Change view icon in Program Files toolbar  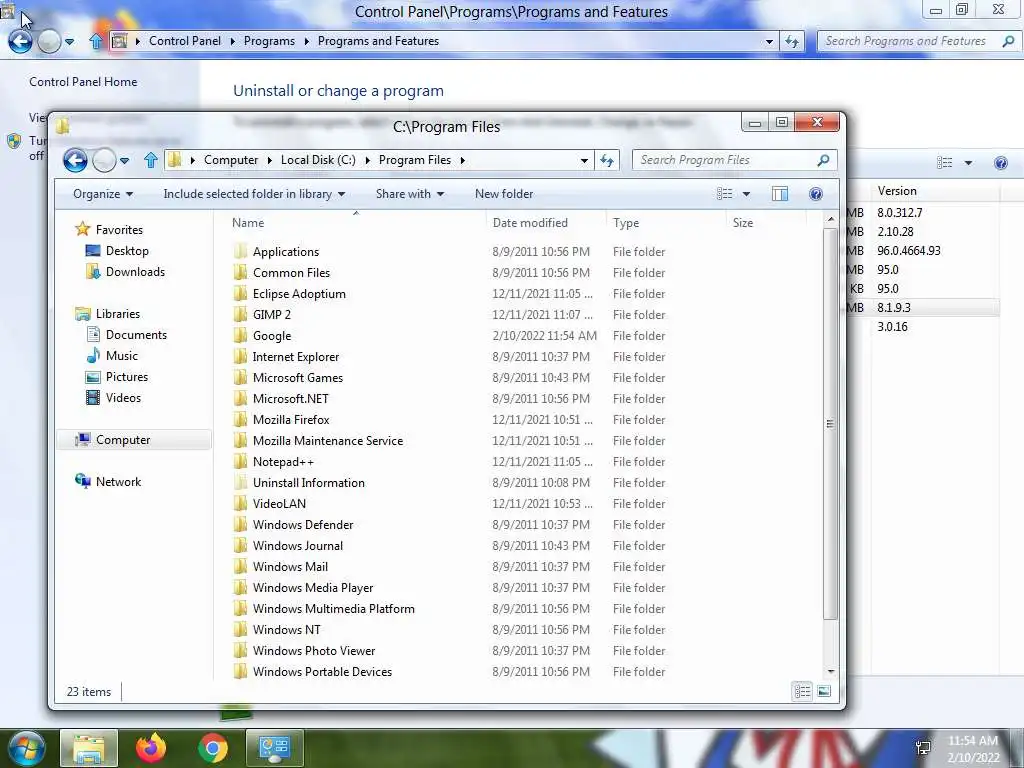tap(724, 194)
